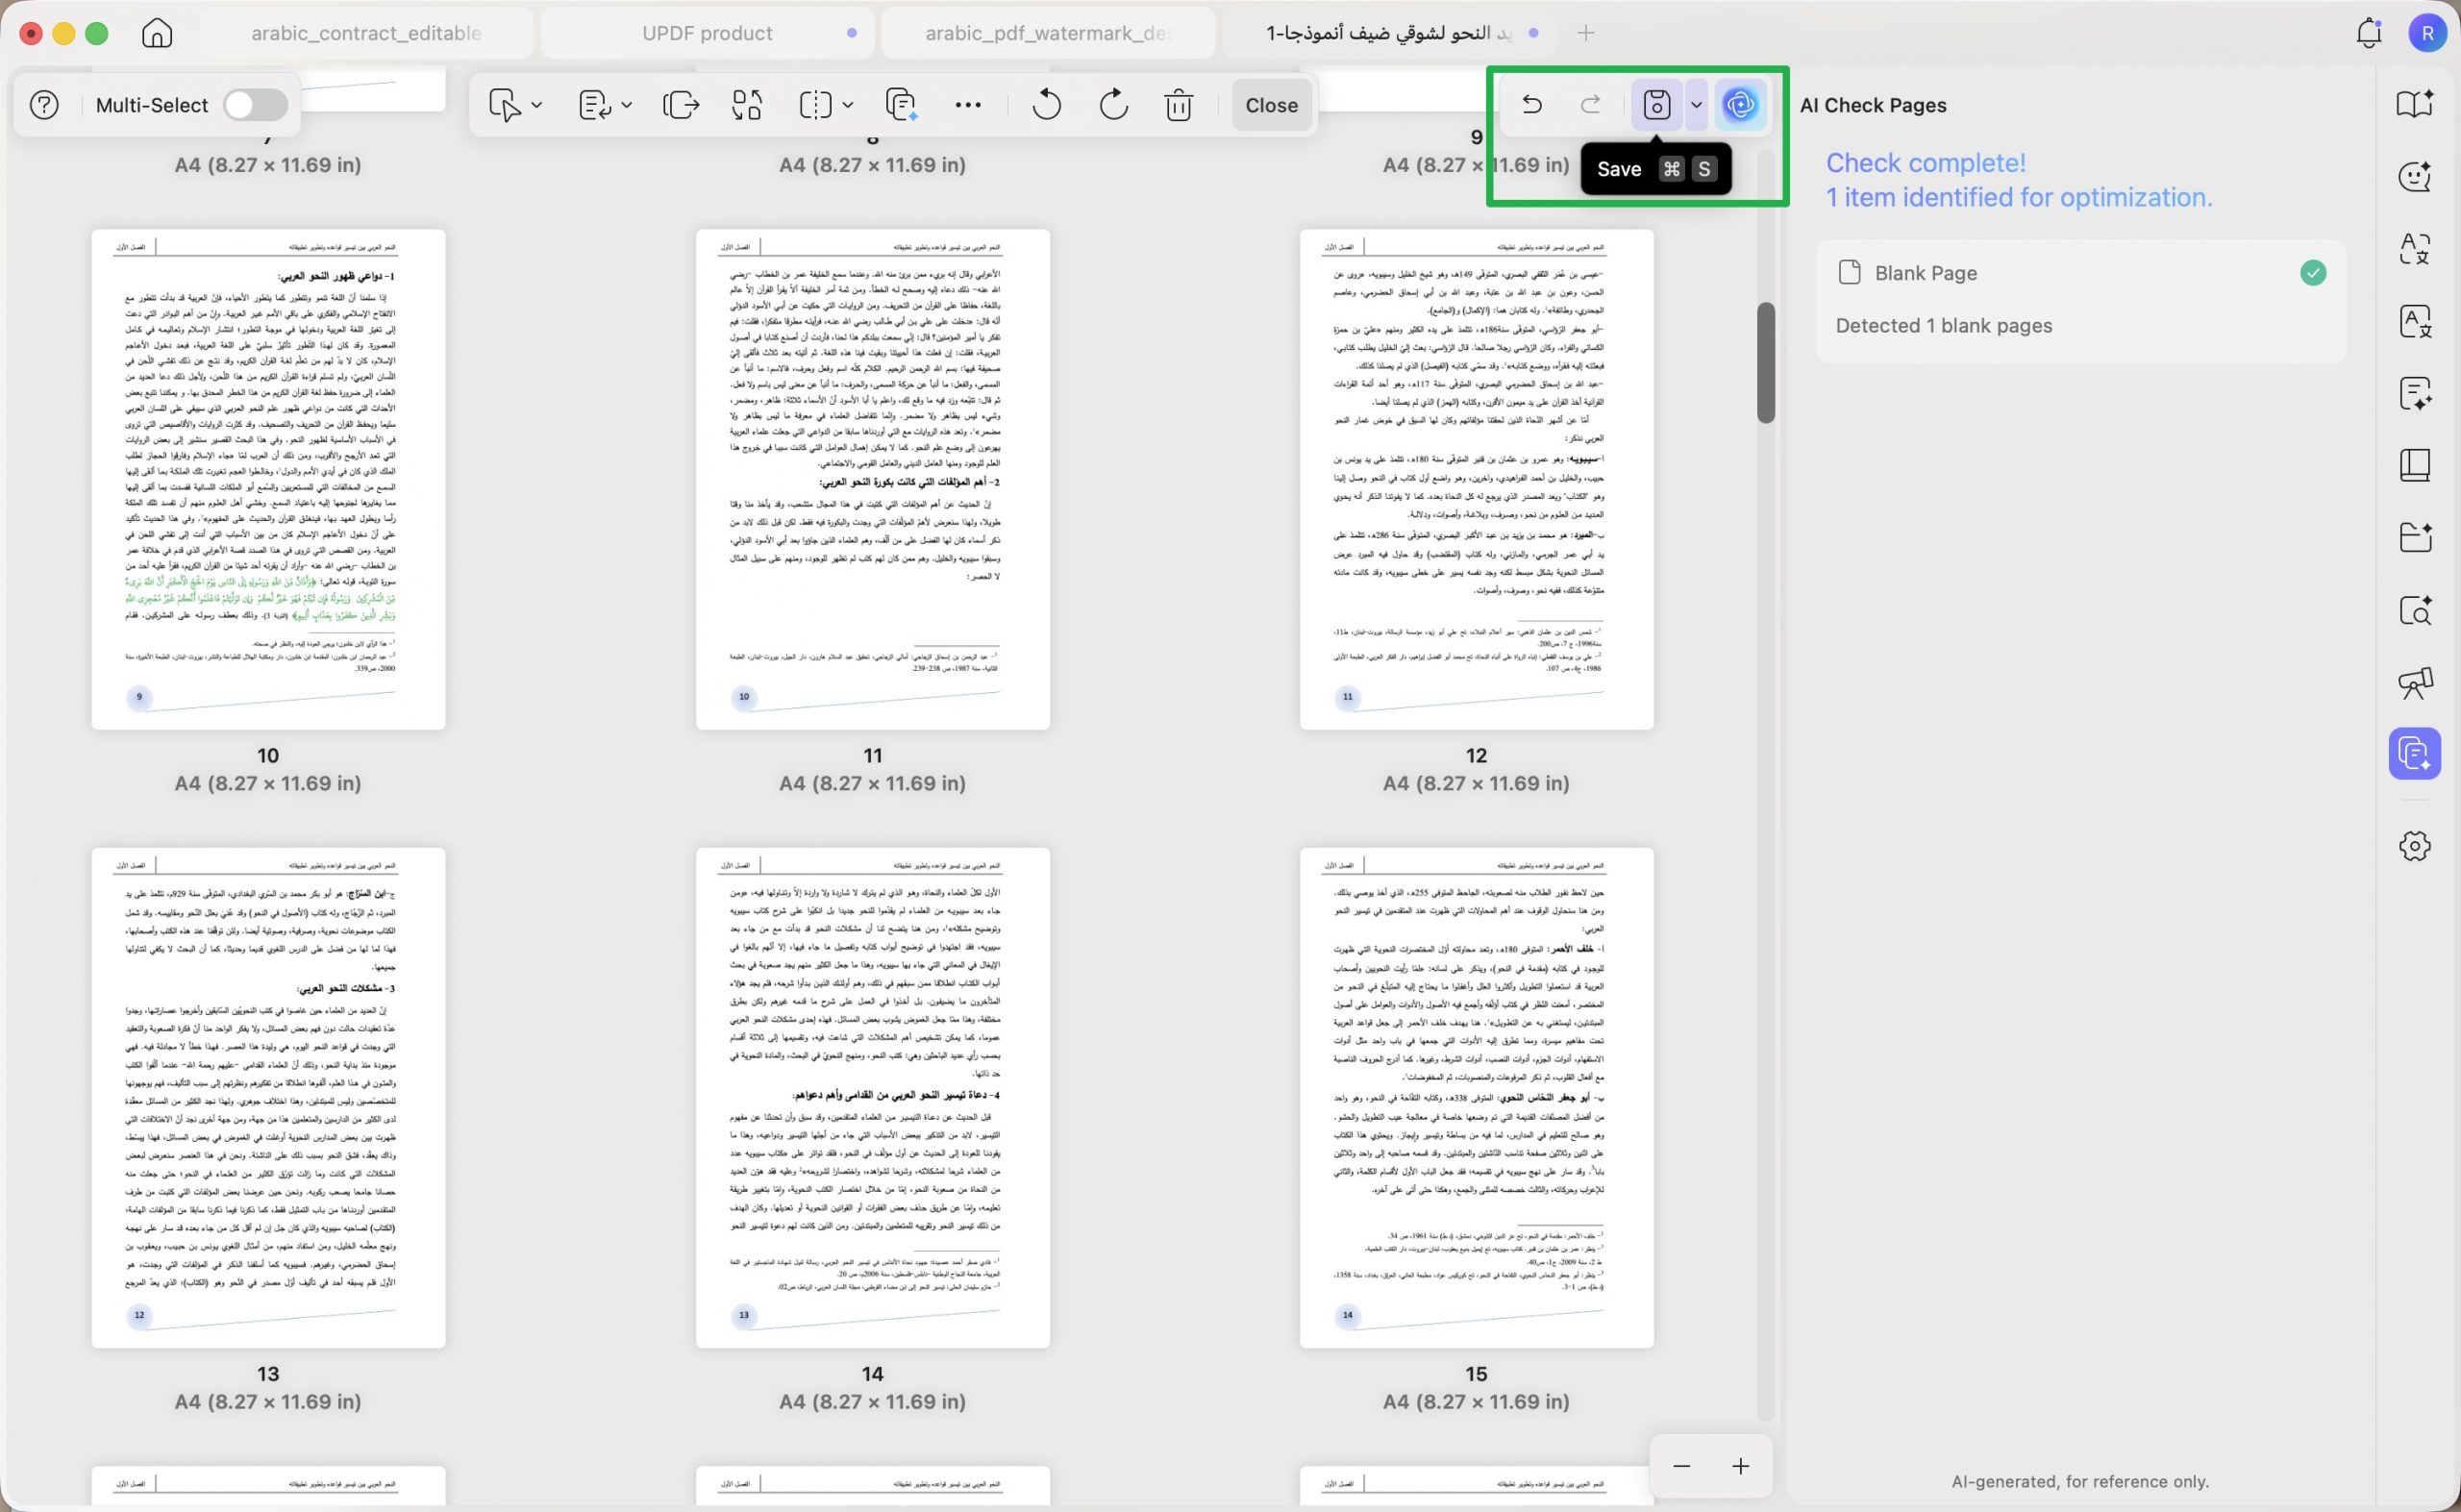Open the AI assistant face icon in sidebar
The image size is (2461, 1512).
2415,177
